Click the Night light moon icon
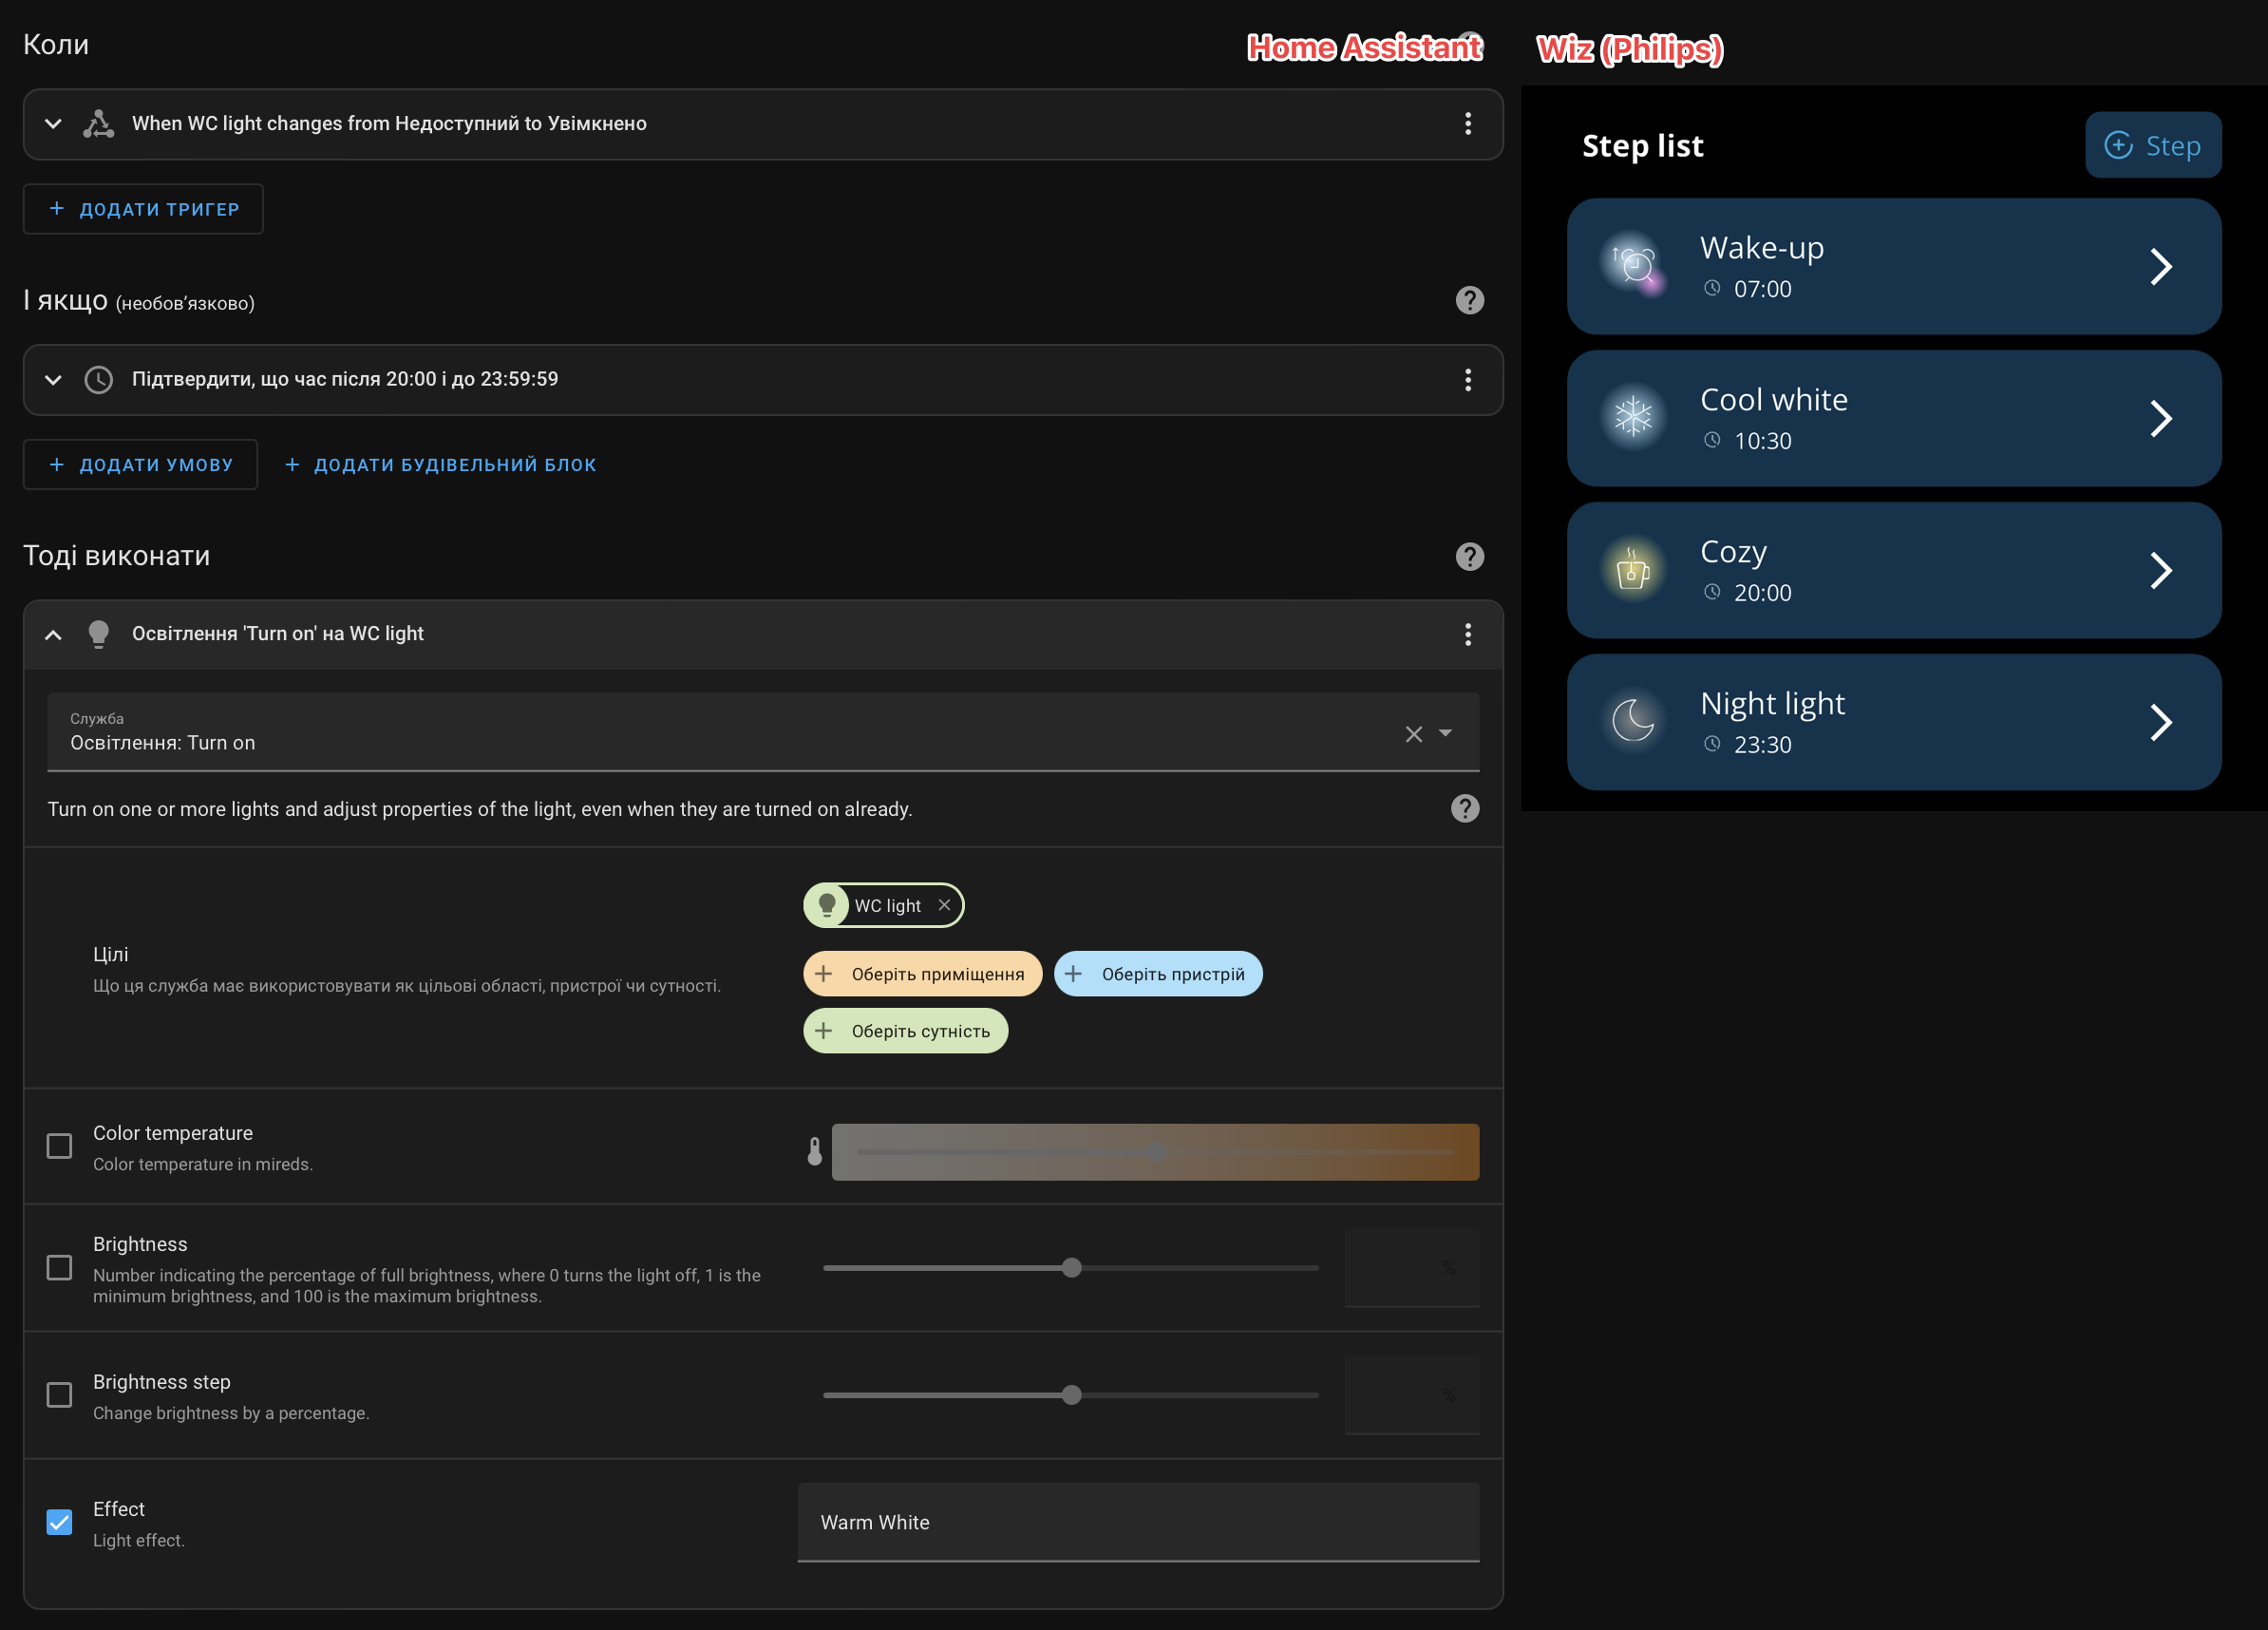 pos(1633,721)
